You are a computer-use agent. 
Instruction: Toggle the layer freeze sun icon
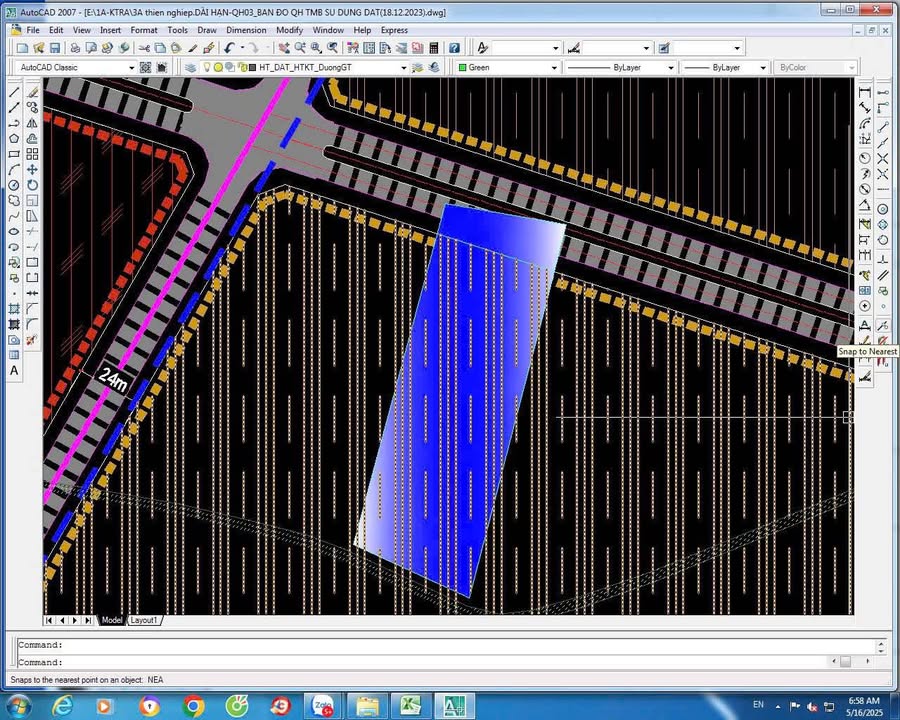pyautogui.click(x=218, y=67)
